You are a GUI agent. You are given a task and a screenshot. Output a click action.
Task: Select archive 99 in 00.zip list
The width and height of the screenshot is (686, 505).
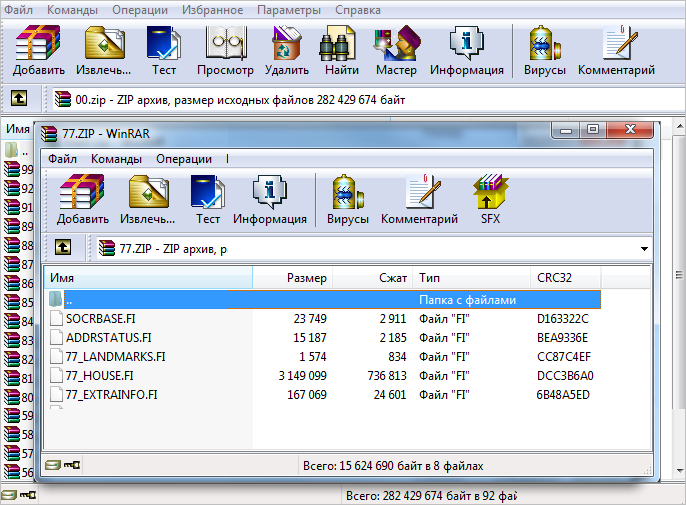click(18, 169)
